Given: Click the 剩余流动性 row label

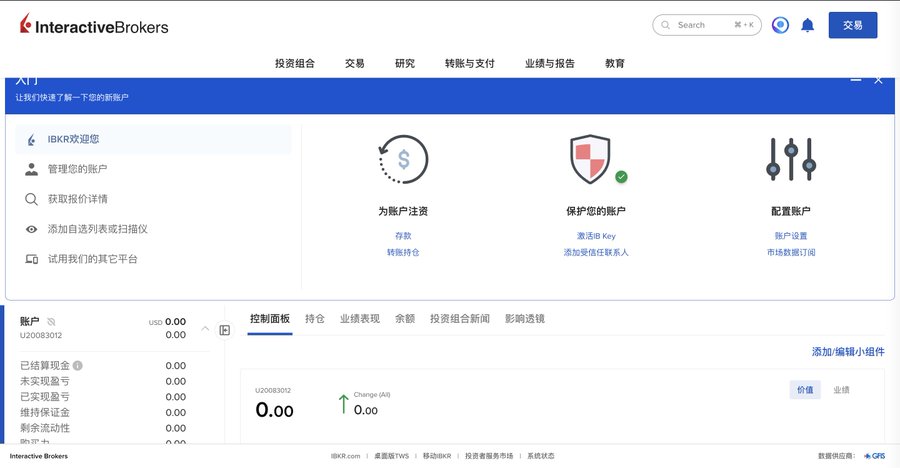Looking at the screenshot, I should 45,428.
